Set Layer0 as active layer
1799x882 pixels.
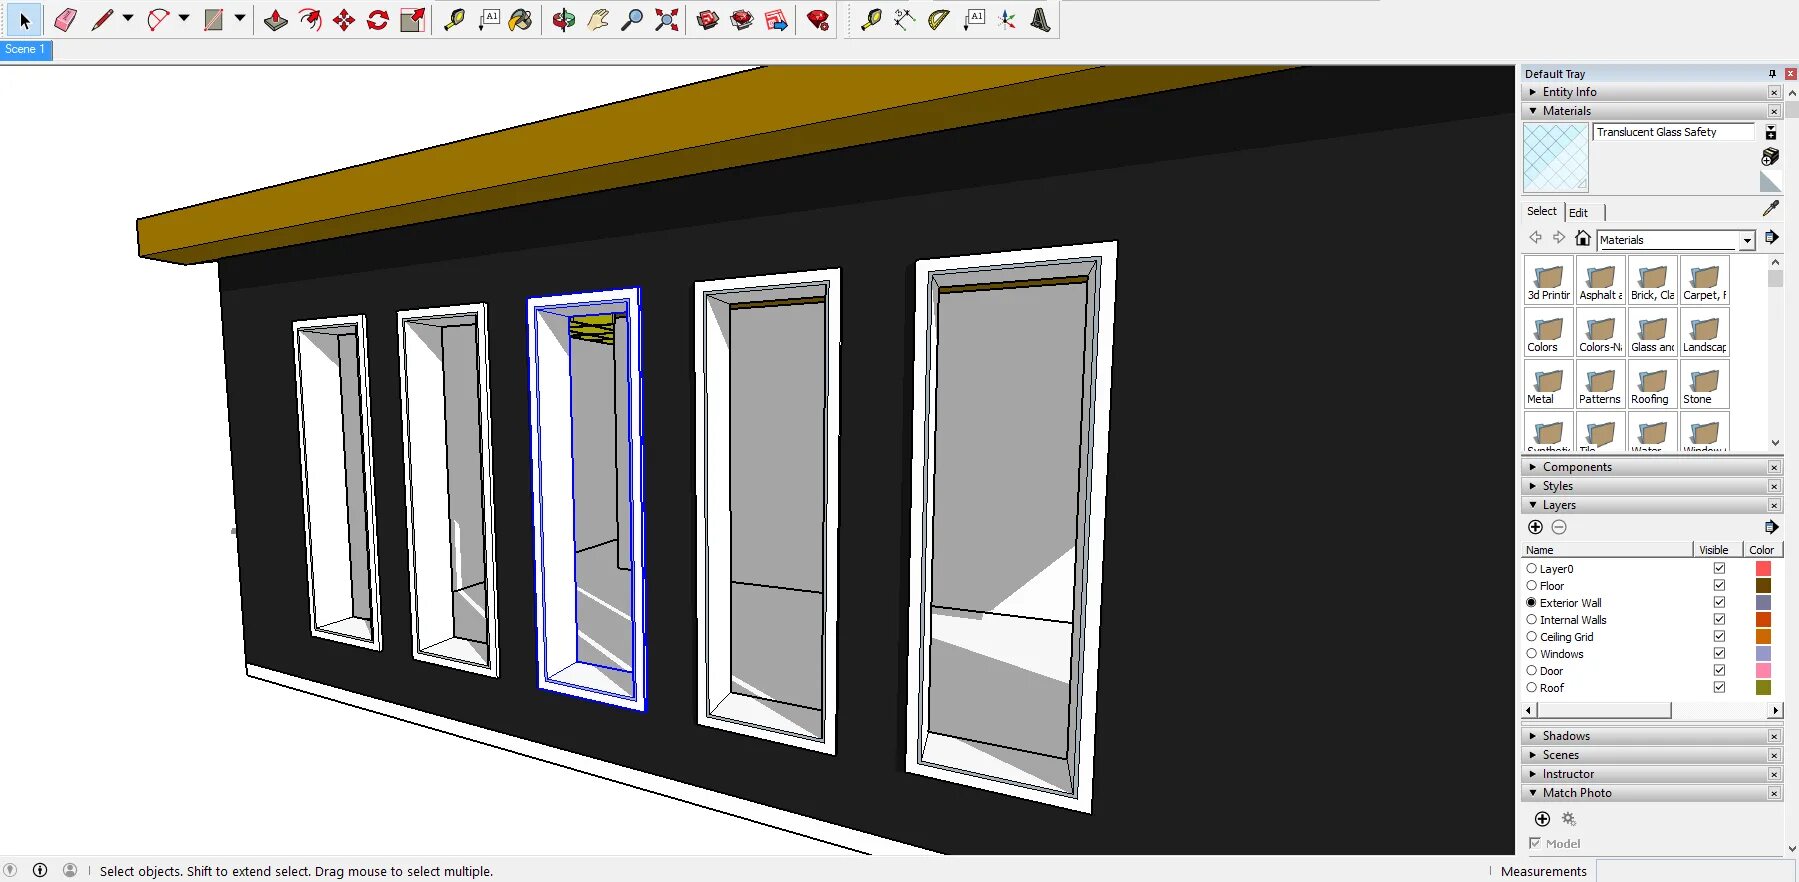(1531, 569)
